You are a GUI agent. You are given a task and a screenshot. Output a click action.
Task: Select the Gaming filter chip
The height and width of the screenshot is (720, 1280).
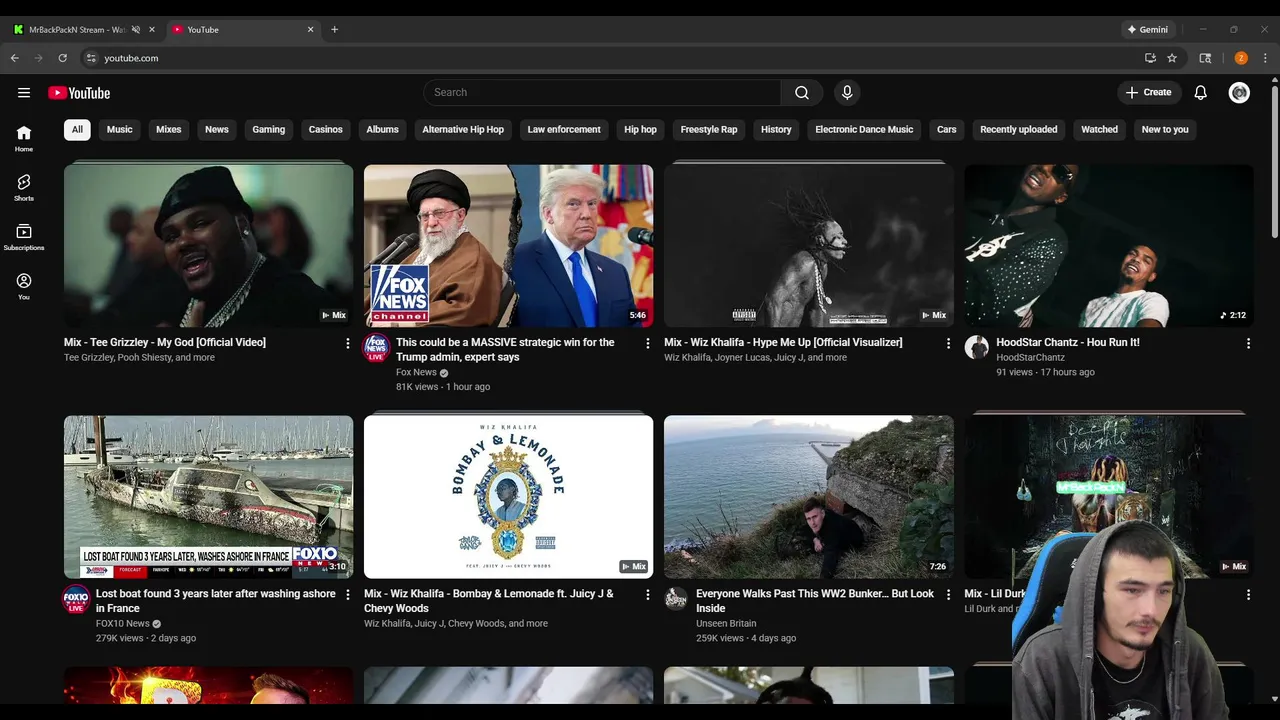269,130
